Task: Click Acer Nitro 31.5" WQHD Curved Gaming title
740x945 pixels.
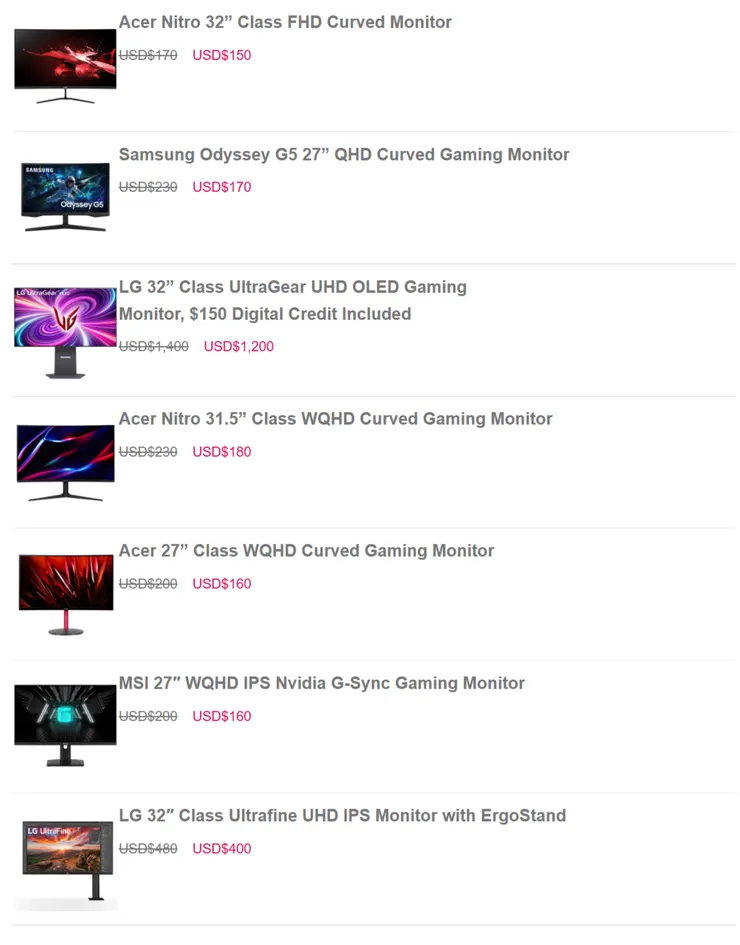Action: point(335,419)
